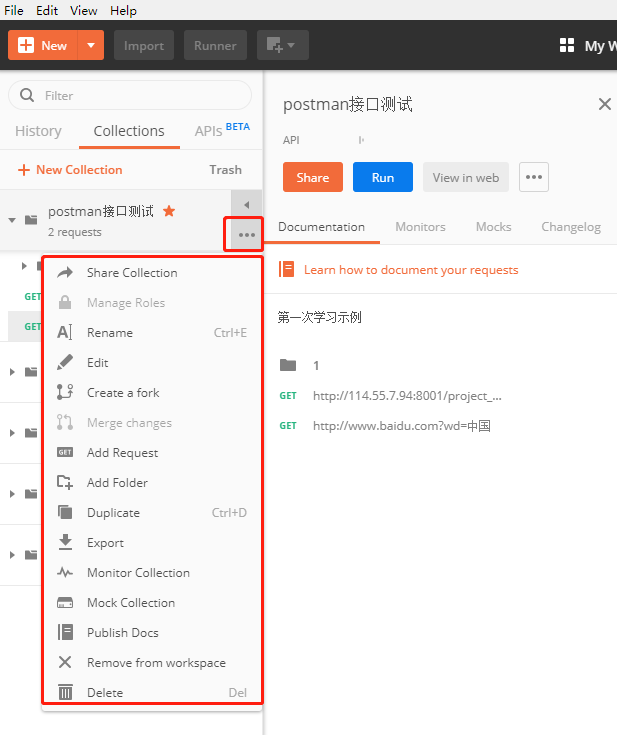Click the Duplicate stacked pages icon
The image size is (617, 735).
(x=65, y=512)
